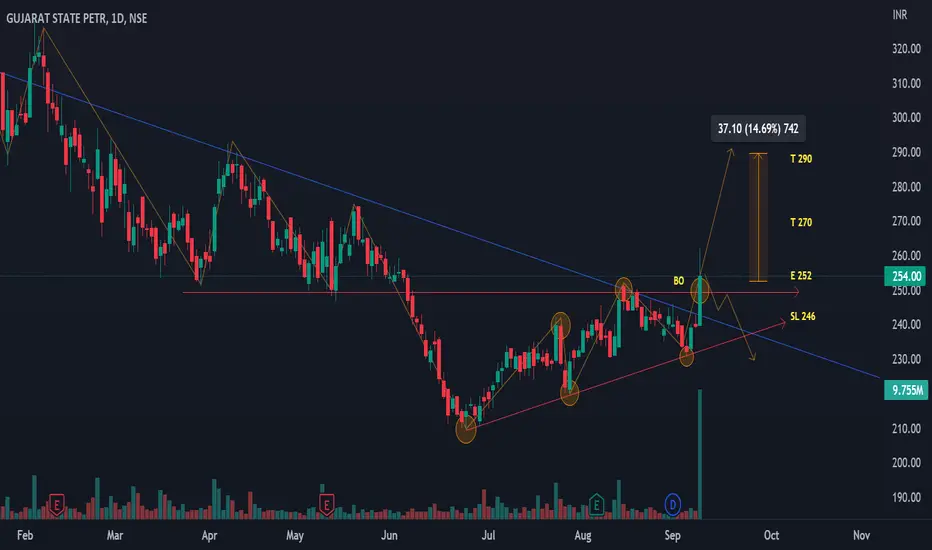932x550 pixels.
Task: Select the SL 246 stop-loss label
Action: tap(802, 316)
